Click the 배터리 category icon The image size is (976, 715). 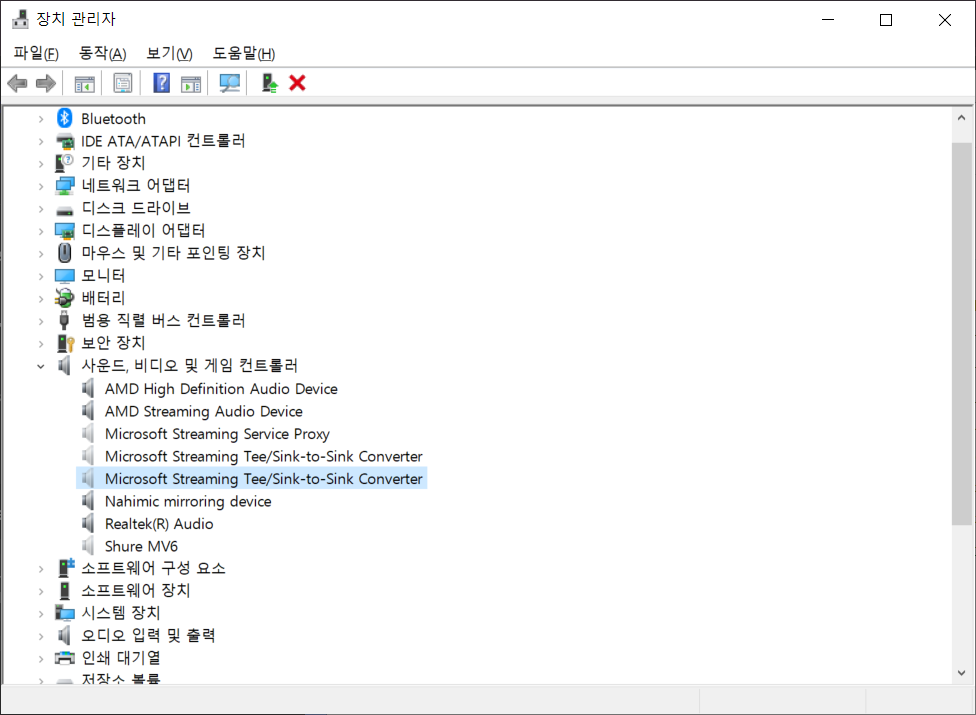tap(64, 298)
